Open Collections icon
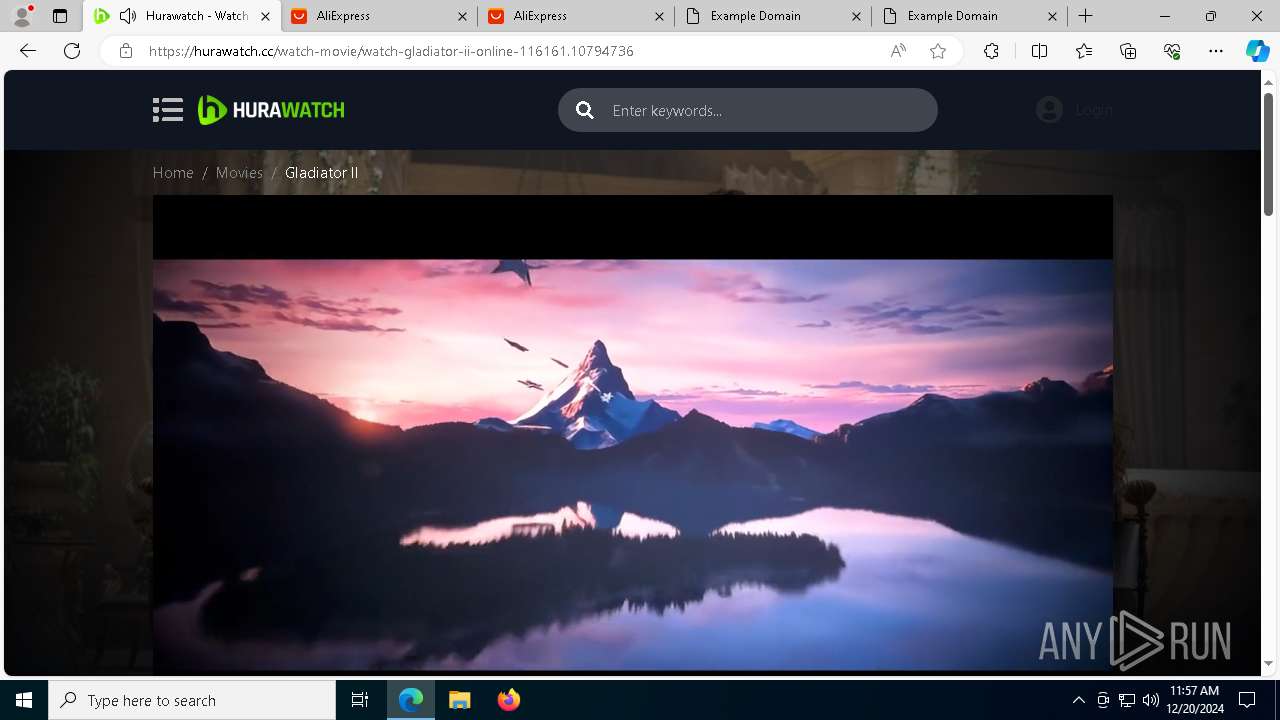 (1128, 51)
